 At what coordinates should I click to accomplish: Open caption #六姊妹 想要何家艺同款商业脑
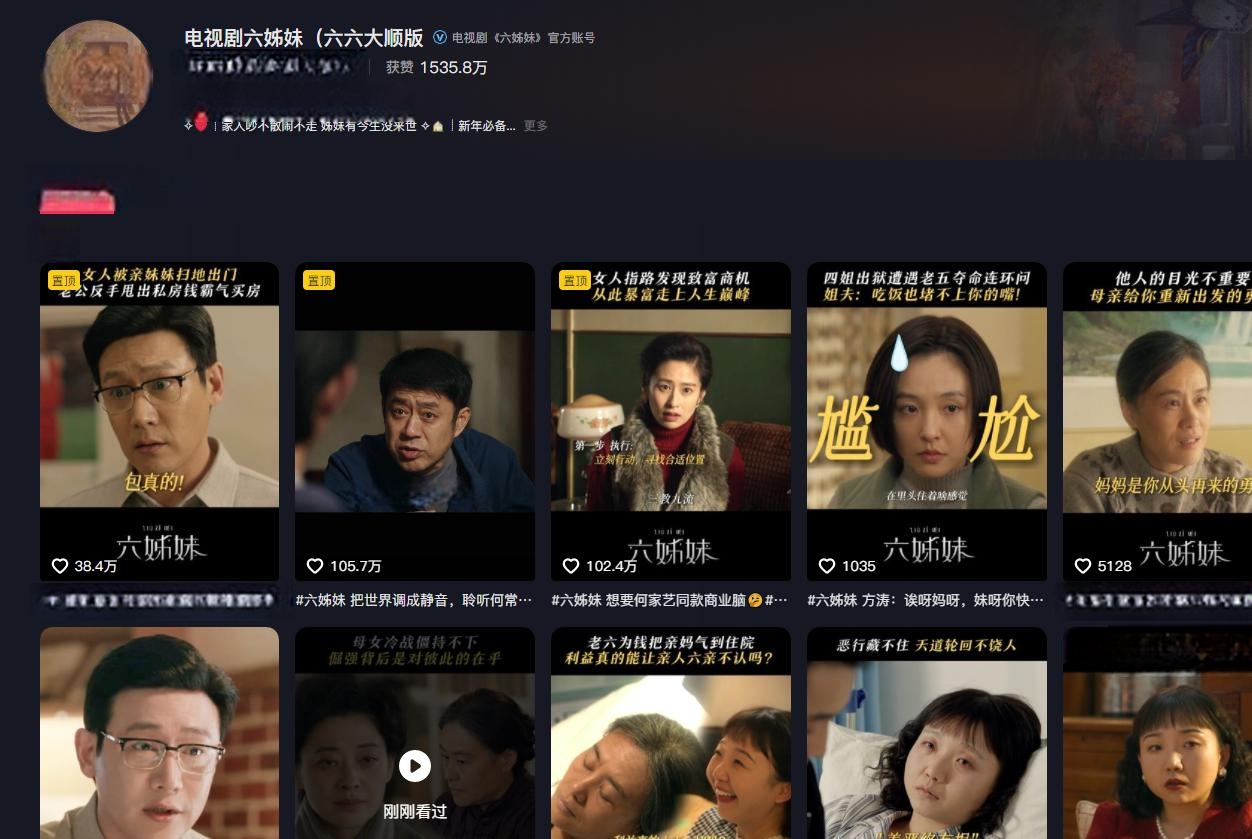pyautogui.click(x=670, y=600)
